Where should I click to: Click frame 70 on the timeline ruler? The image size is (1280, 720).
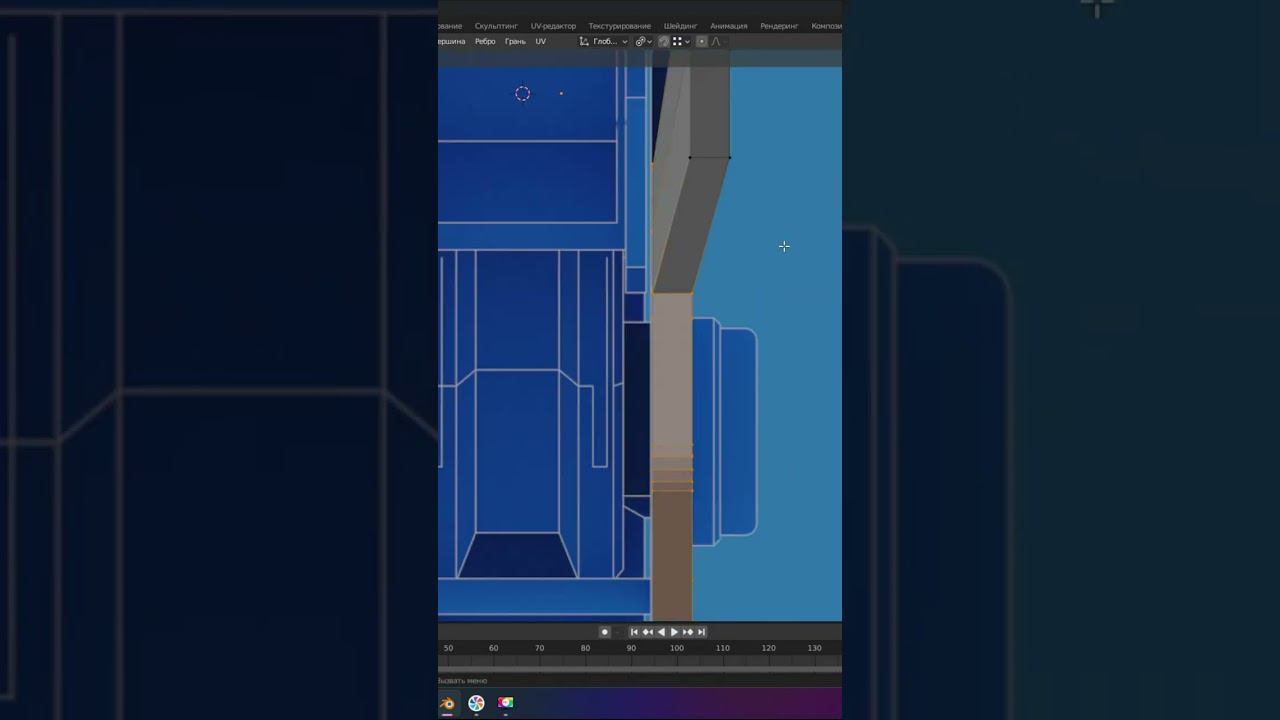[539, 648]
